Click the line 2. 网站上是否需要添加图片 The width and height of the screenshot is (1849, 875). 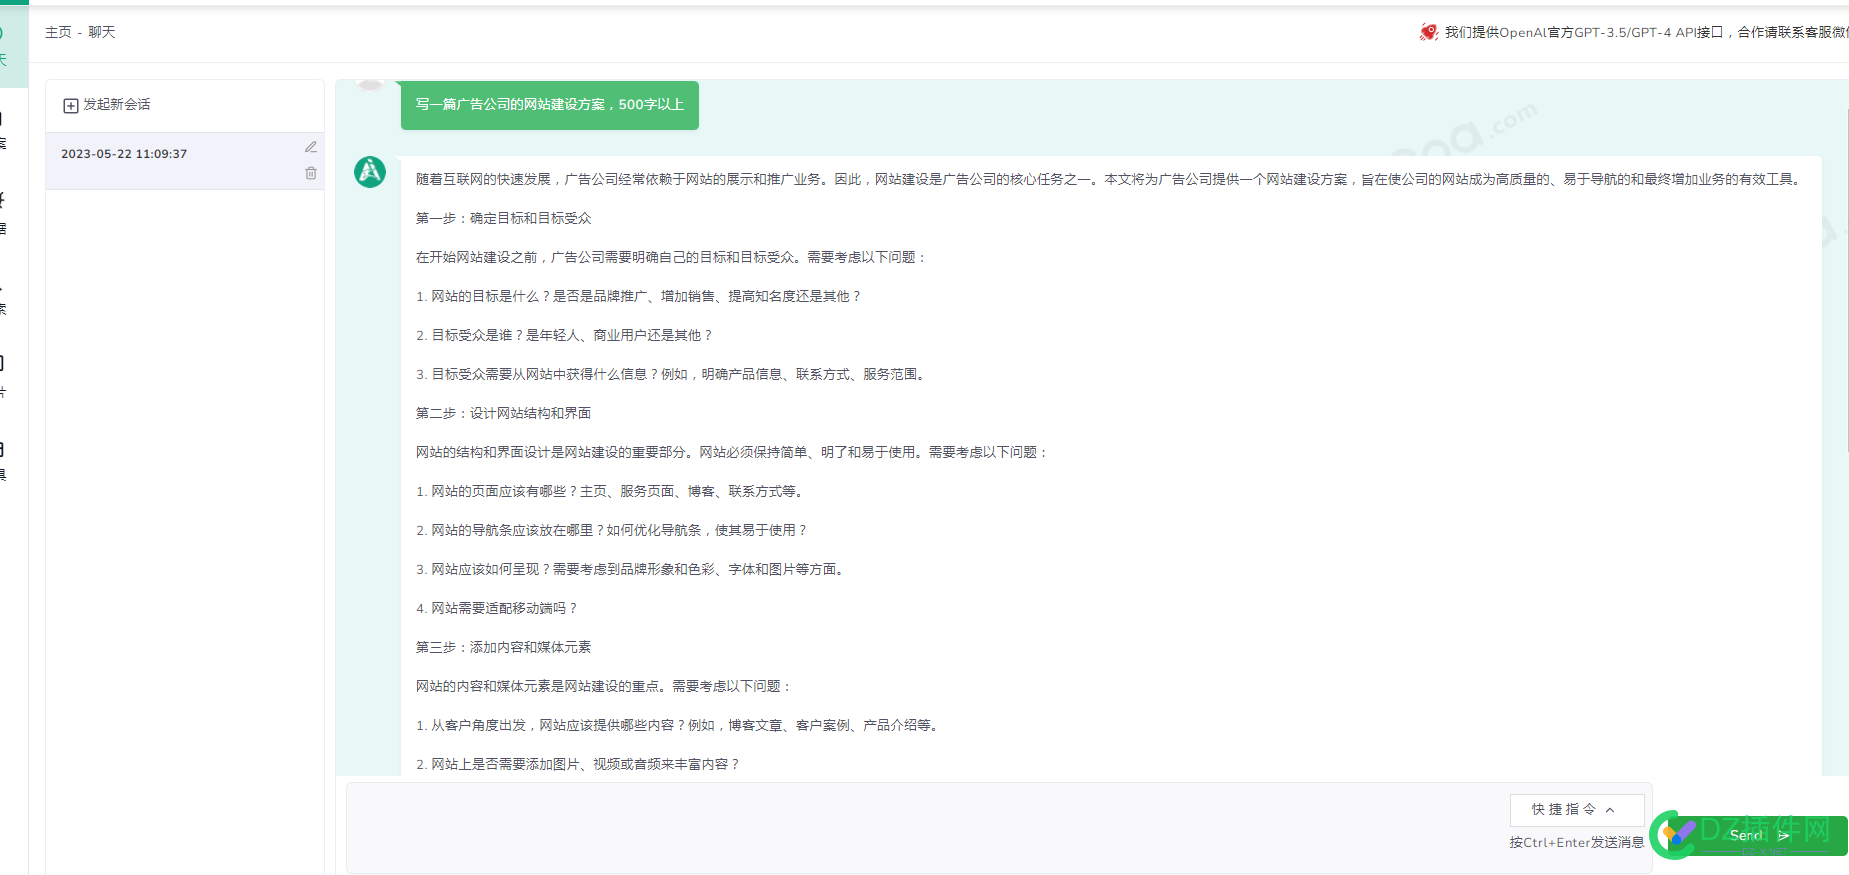[578, 765]
